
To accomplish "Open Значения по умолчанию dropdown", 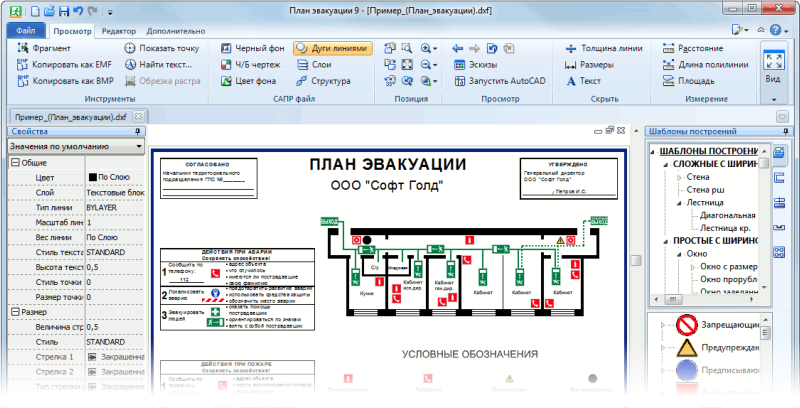I will [x=76, y=146].
